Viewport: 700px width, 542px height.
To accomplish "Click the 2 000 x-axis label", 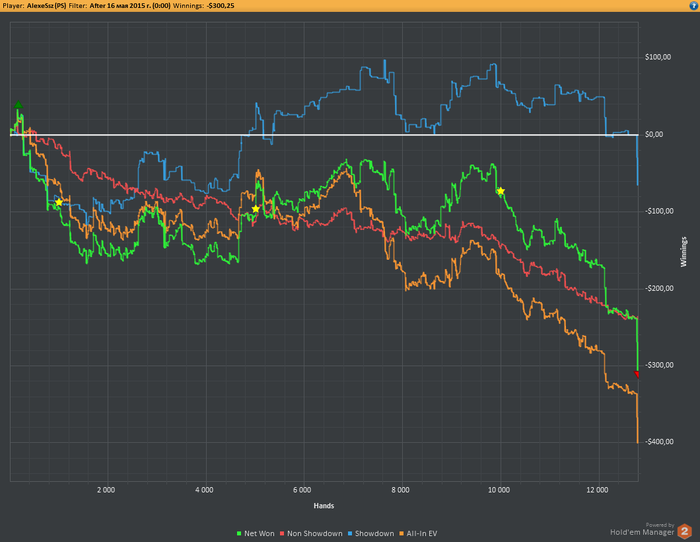I will click(106, 490).
